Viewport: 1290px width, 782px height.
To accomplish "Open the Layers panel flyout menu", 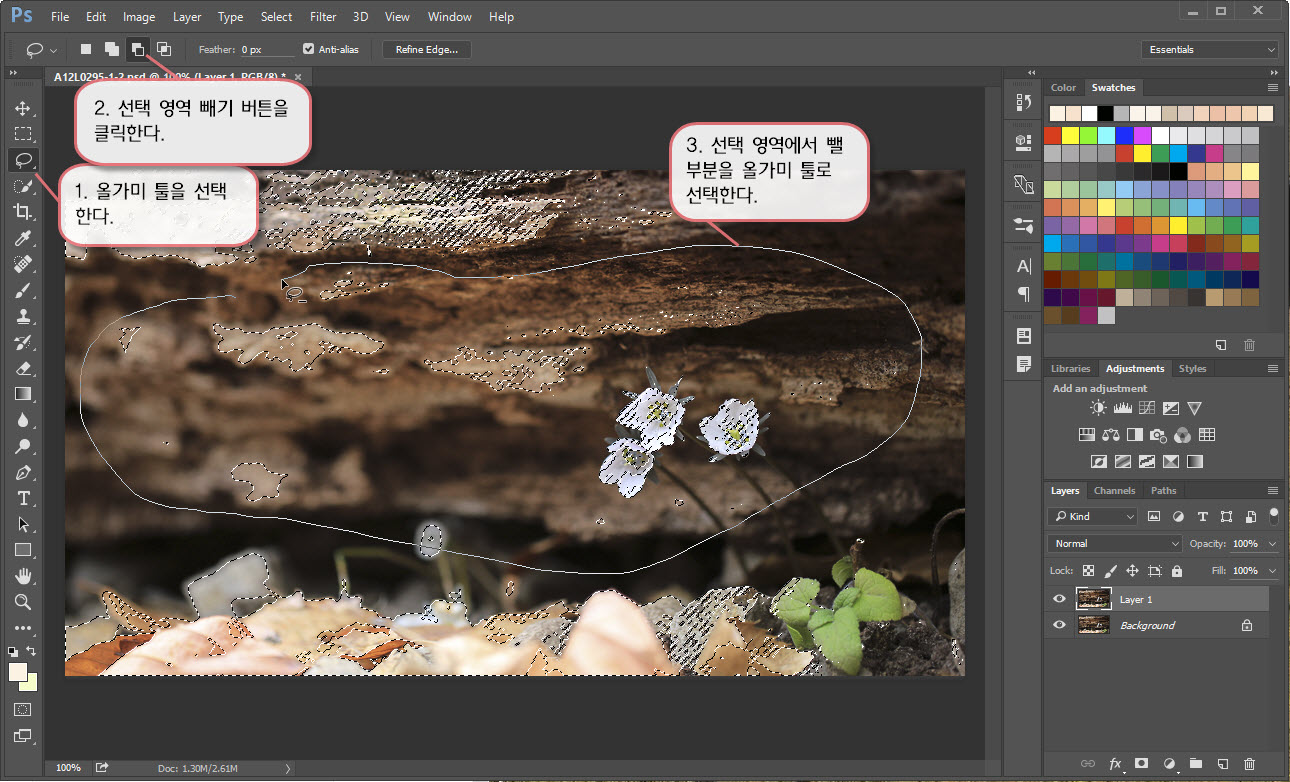I will pyautogui.click(x=1272, y=491).
